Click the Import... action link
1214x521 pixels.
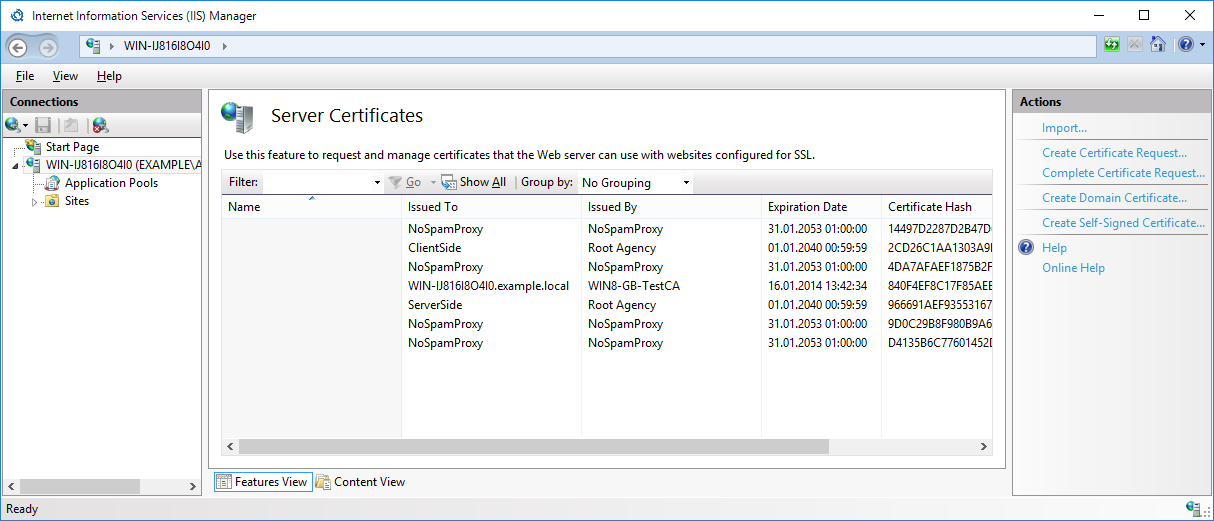(1064, 128)
